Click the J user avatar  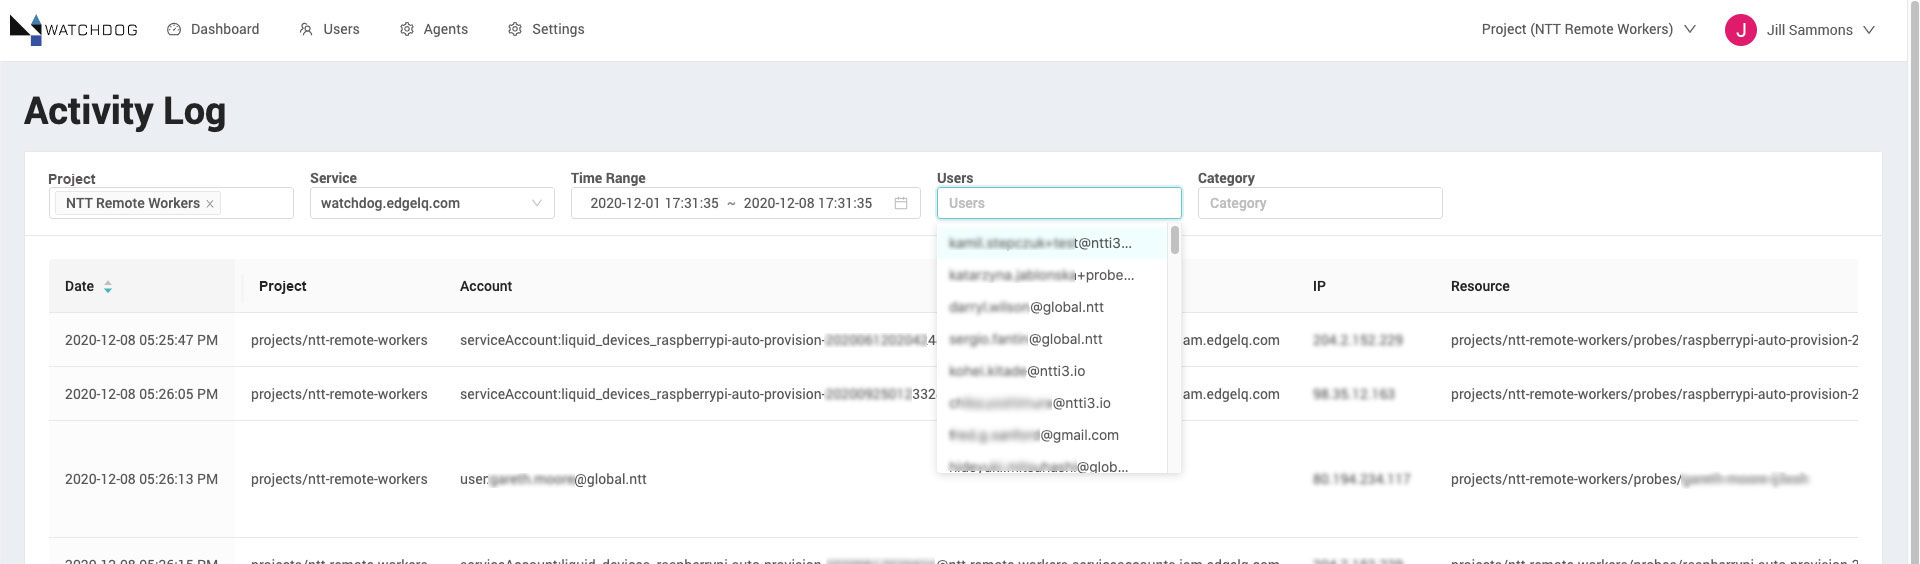[1741, 30]
